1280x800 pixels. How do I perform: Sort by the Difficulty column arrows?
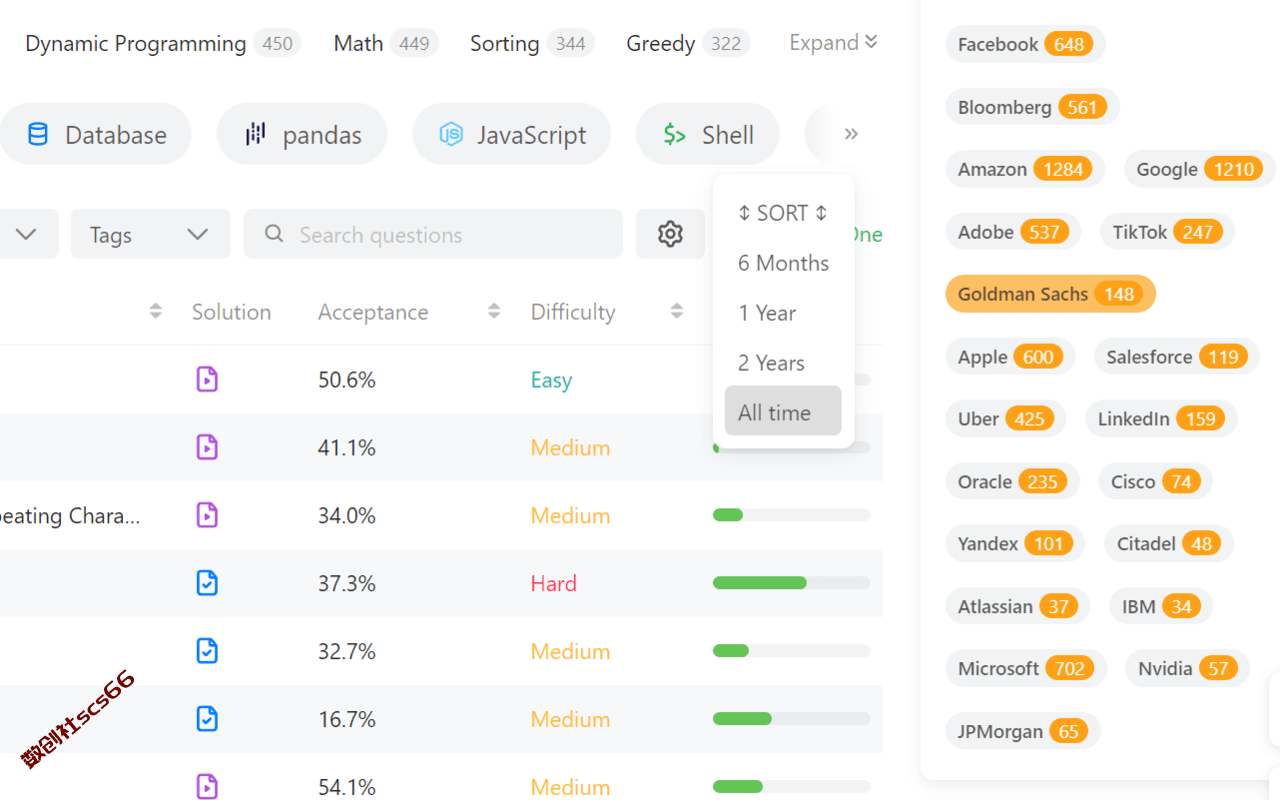[x=677, y=312]
